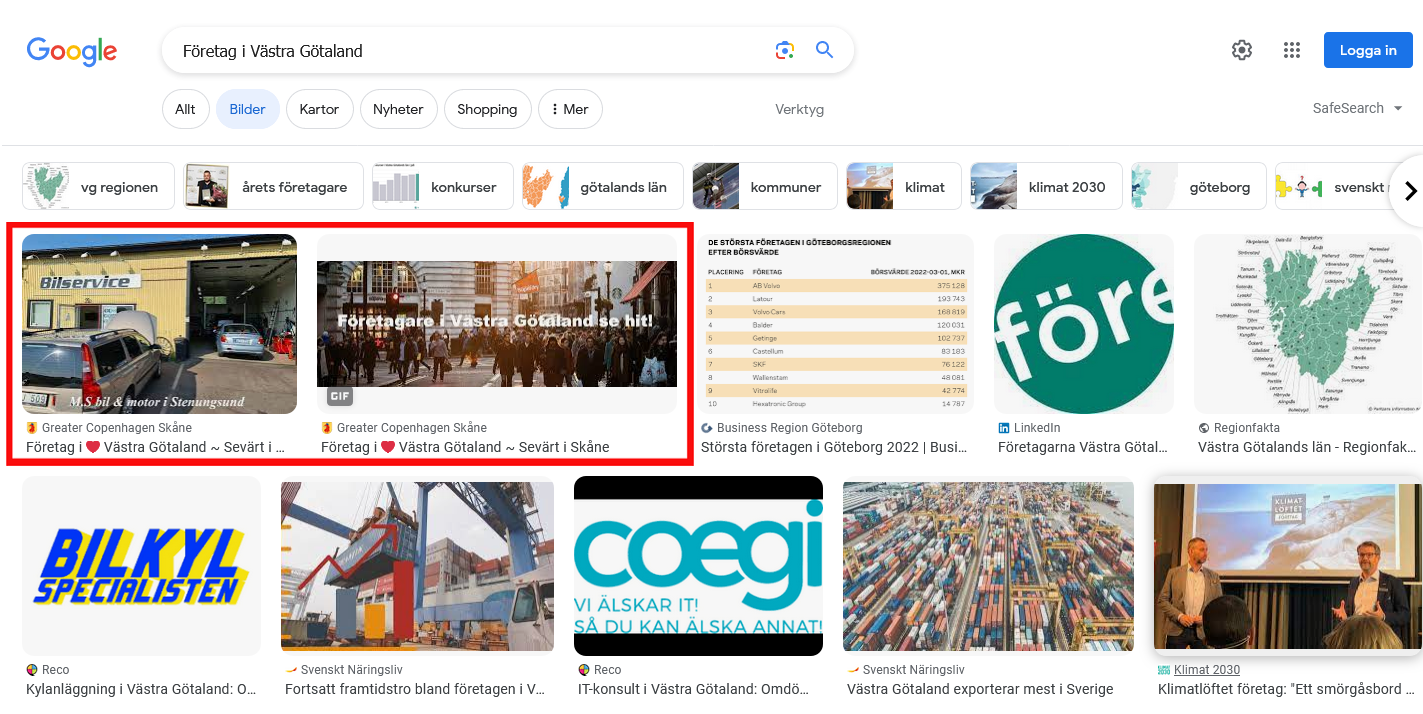Select the Bilder tab
The width and height of the screenshot is (1423, 714).
click(248, 109)
